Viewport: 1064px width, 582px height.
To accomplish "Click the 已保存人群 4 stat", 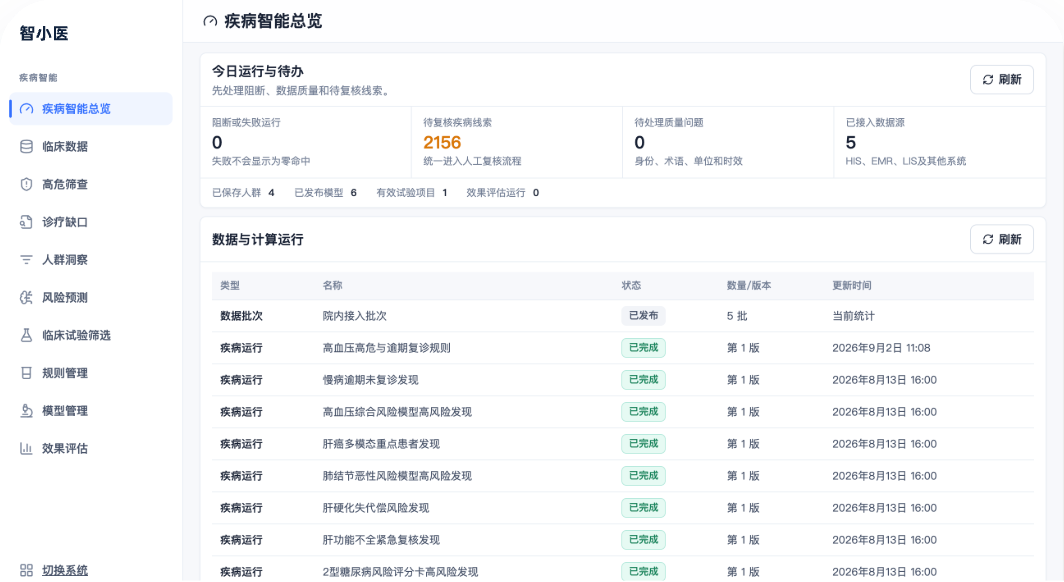I will tap(243, 193).
